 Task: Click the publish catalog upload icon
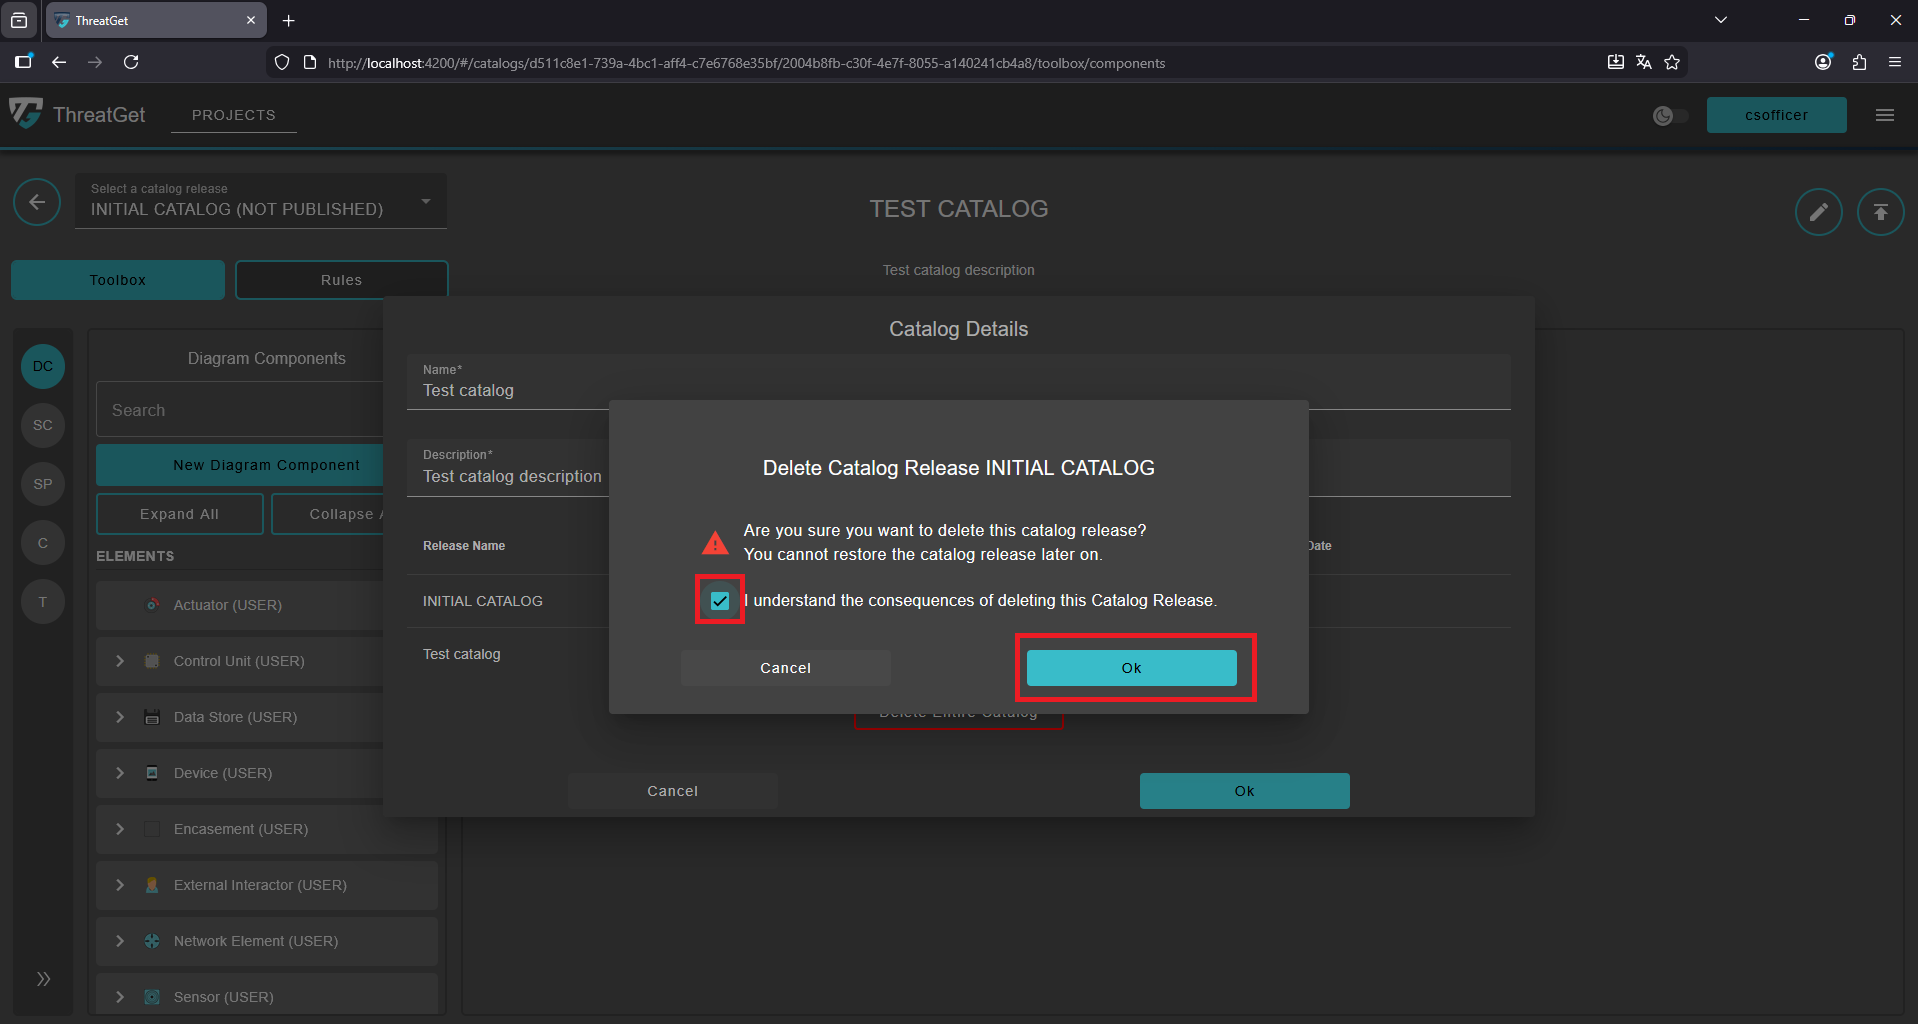tap(1880, 211)
